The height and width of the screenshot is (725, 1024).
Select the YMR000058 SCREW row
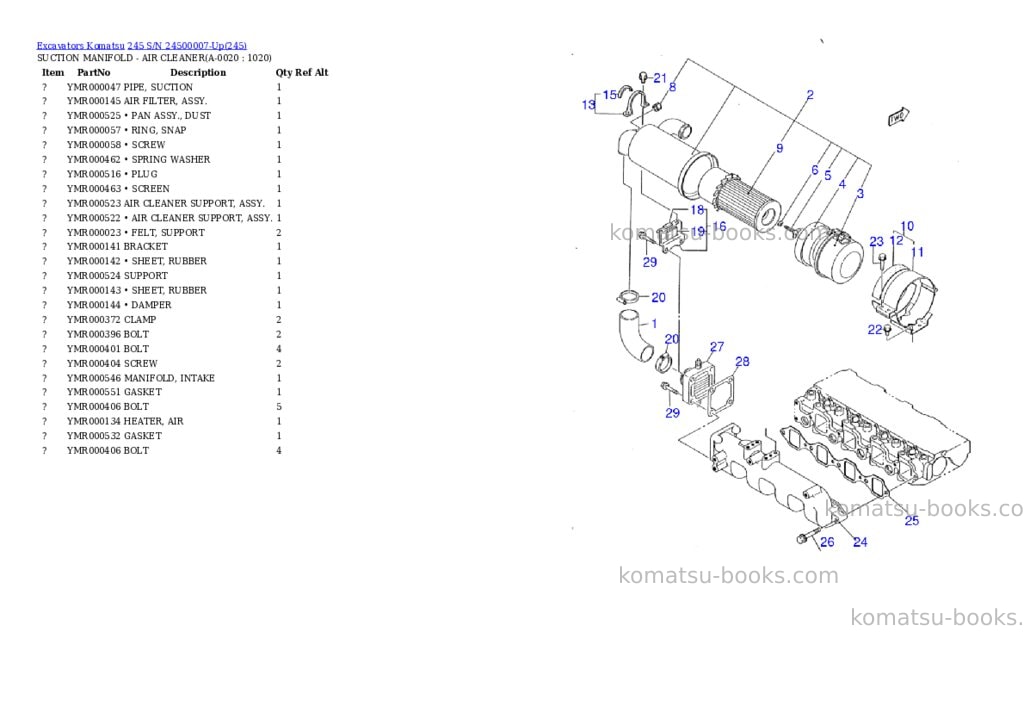tap(162, 145)
